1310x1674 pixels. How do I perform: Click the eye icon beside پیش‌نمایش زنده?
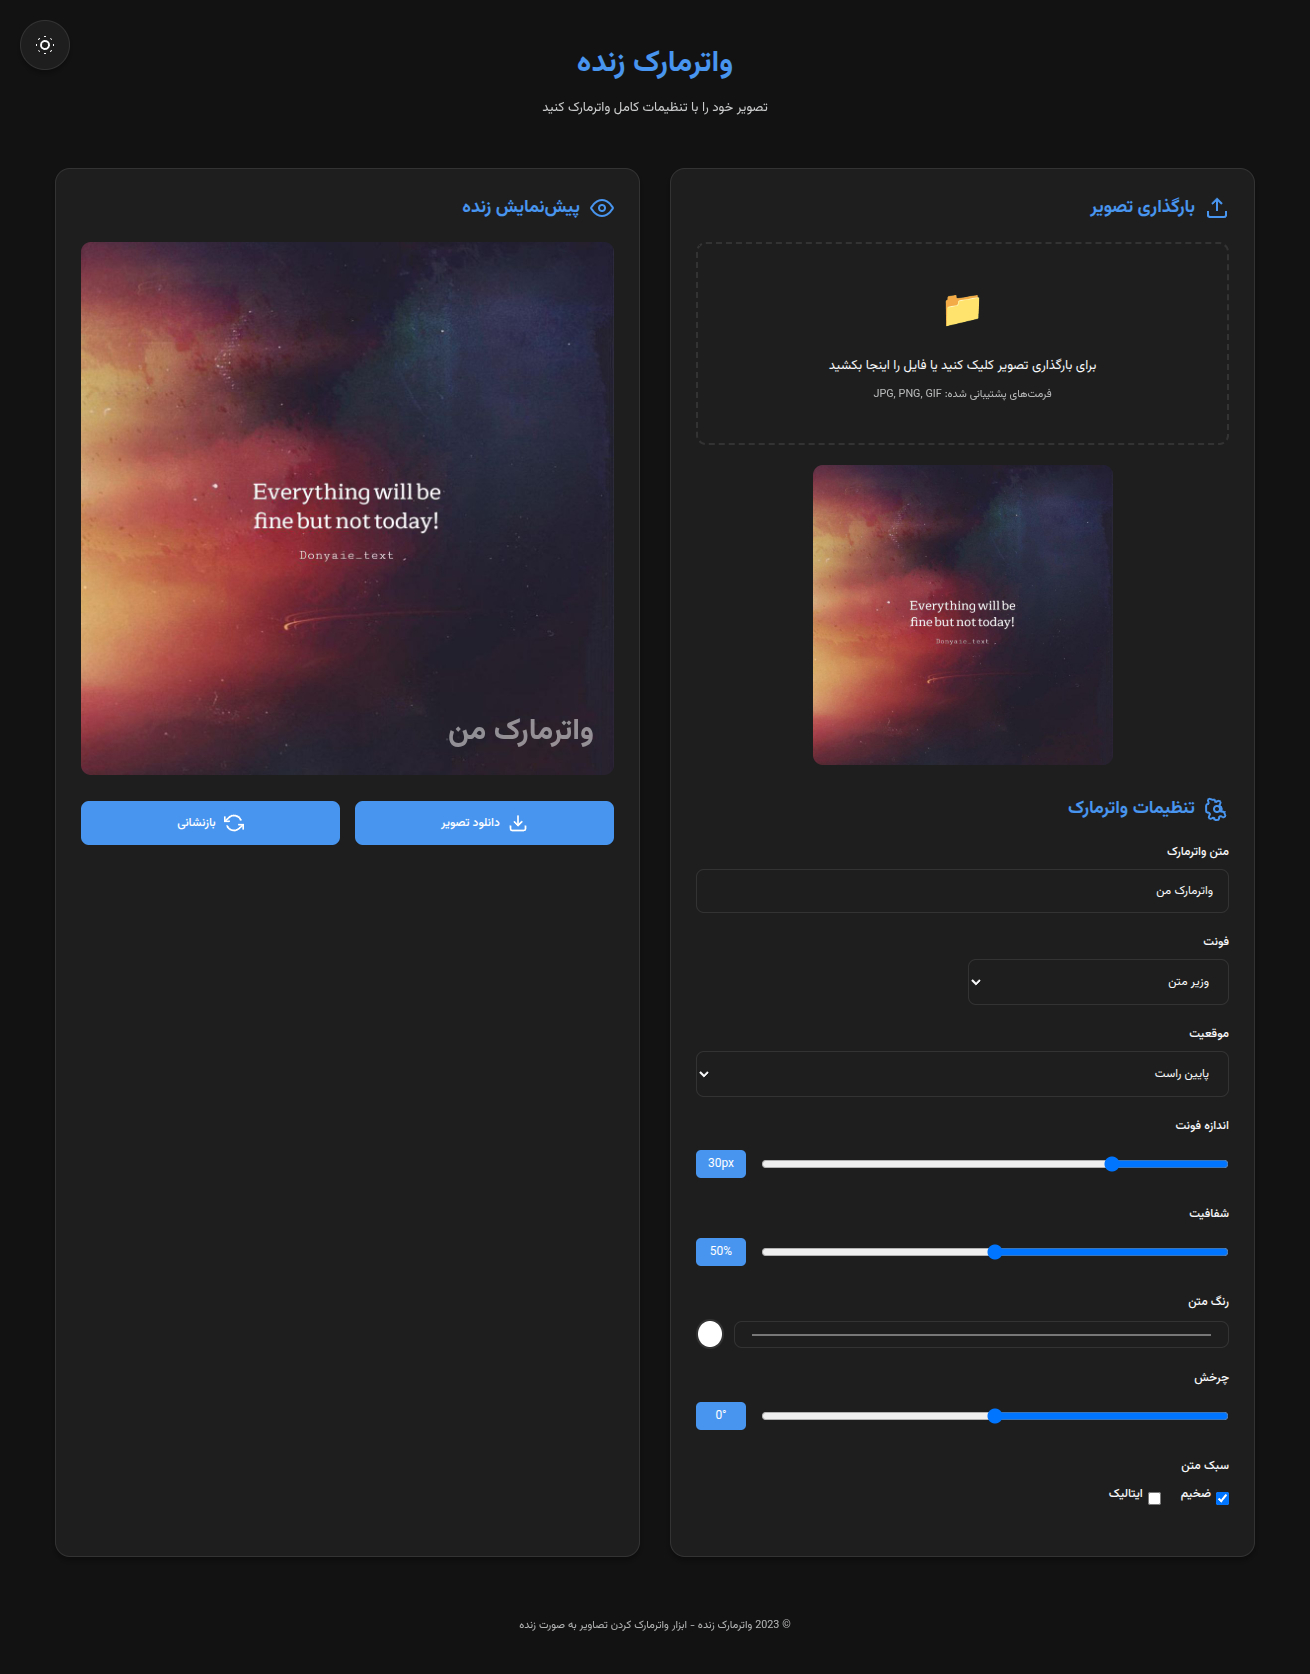click(602, 208)
